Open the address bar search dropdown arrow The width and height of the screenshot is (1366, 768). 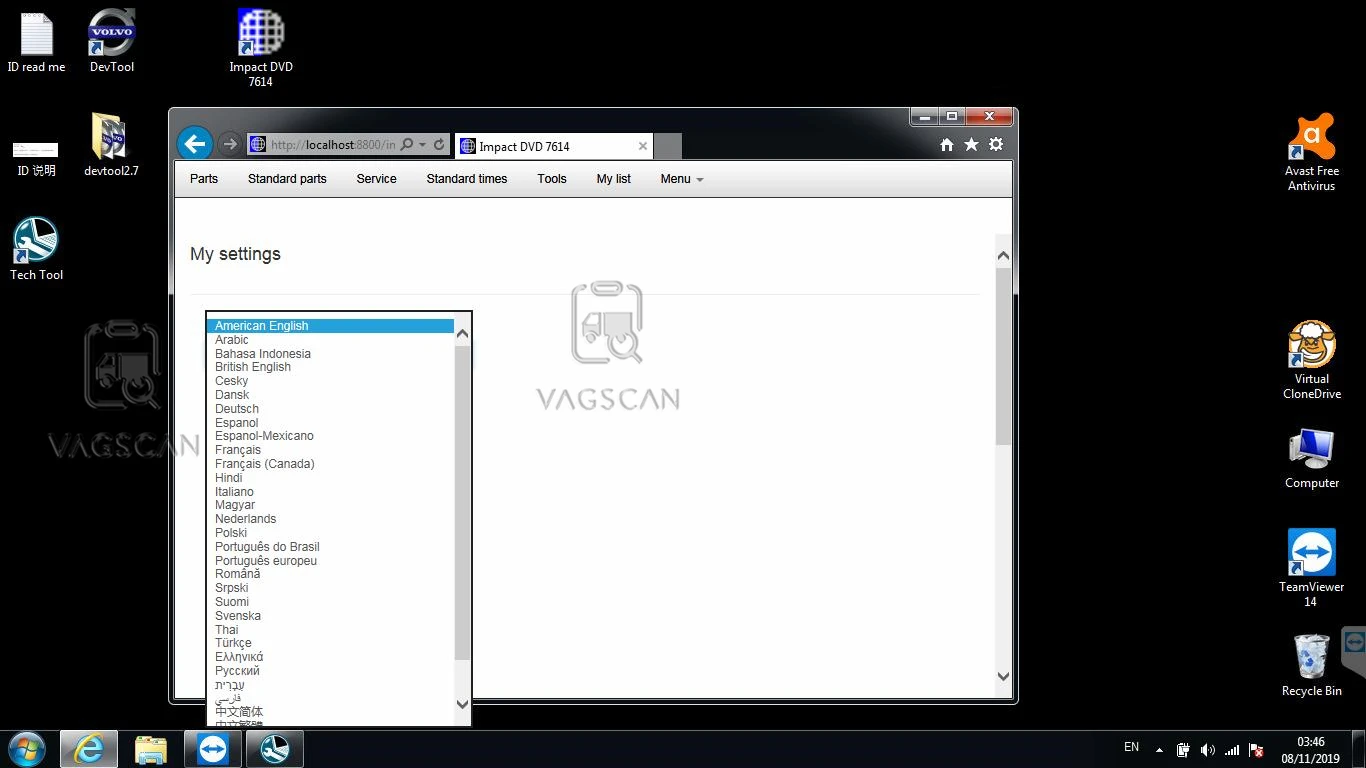click(x=423, y=145)
